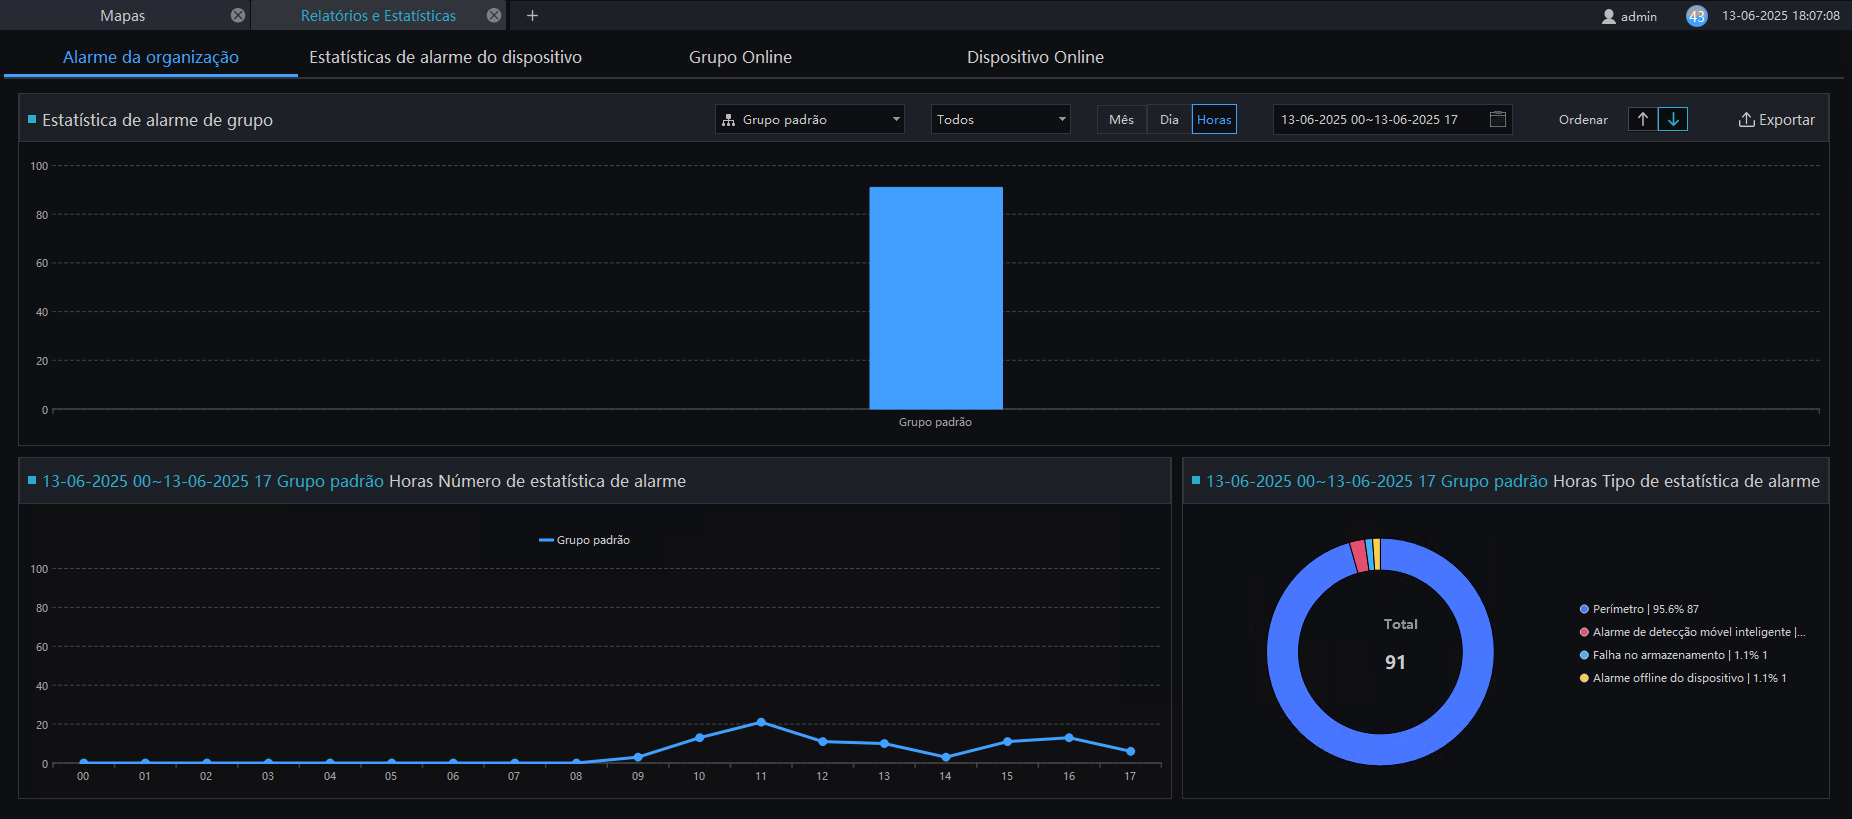Open the calendar date picker icon

(1498, 119)
